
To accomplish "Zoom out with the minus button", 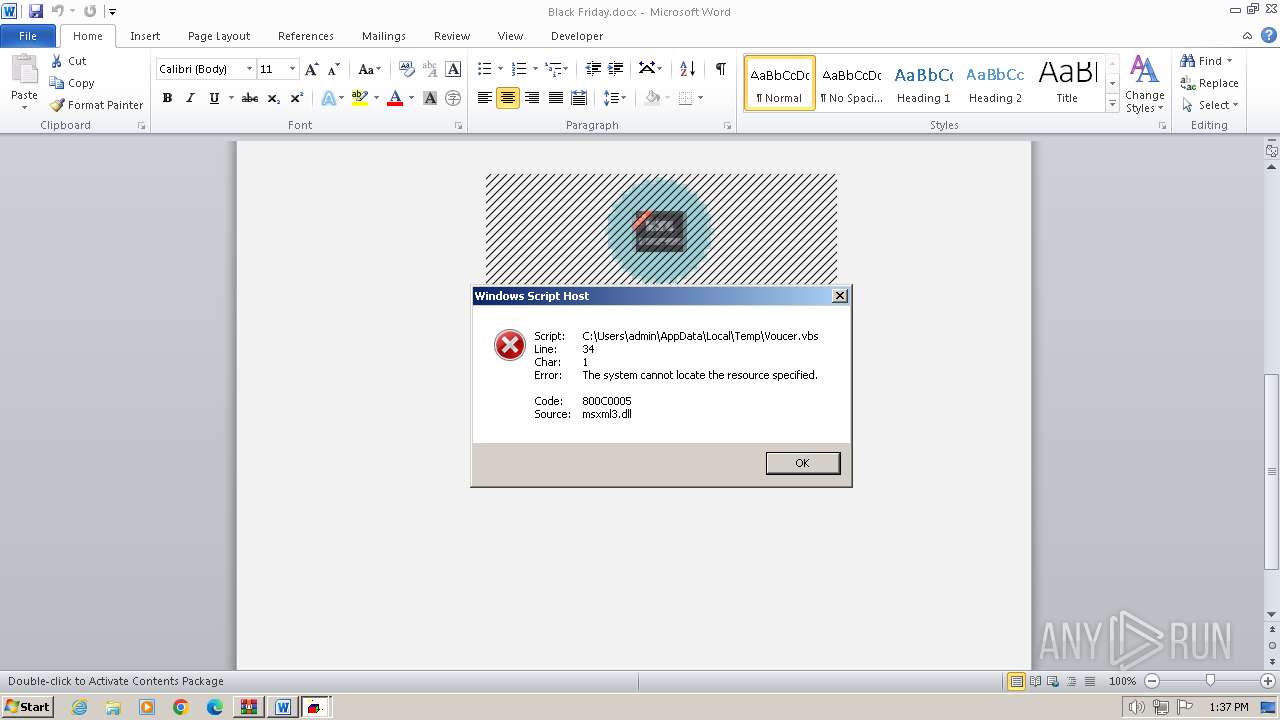I will pos(1152,681).
